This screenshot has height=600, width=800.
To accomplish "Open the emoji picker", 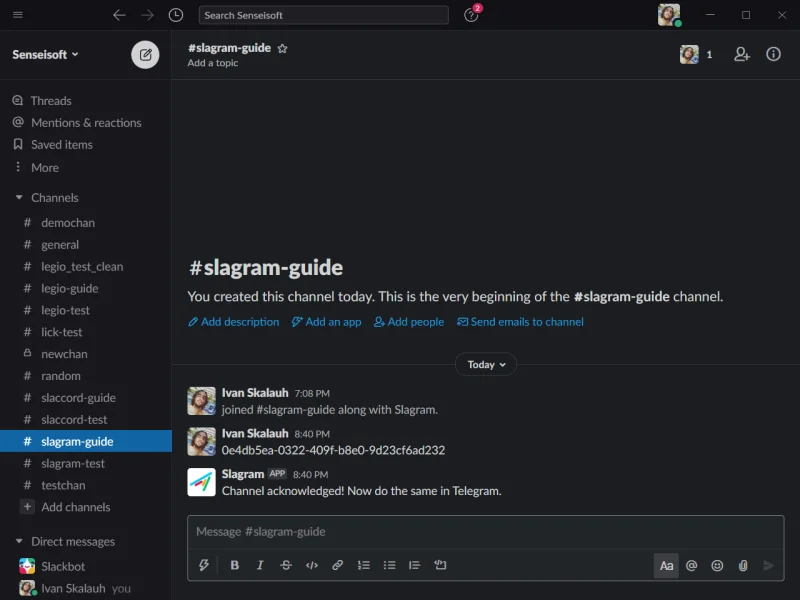I will pos(717,565).
